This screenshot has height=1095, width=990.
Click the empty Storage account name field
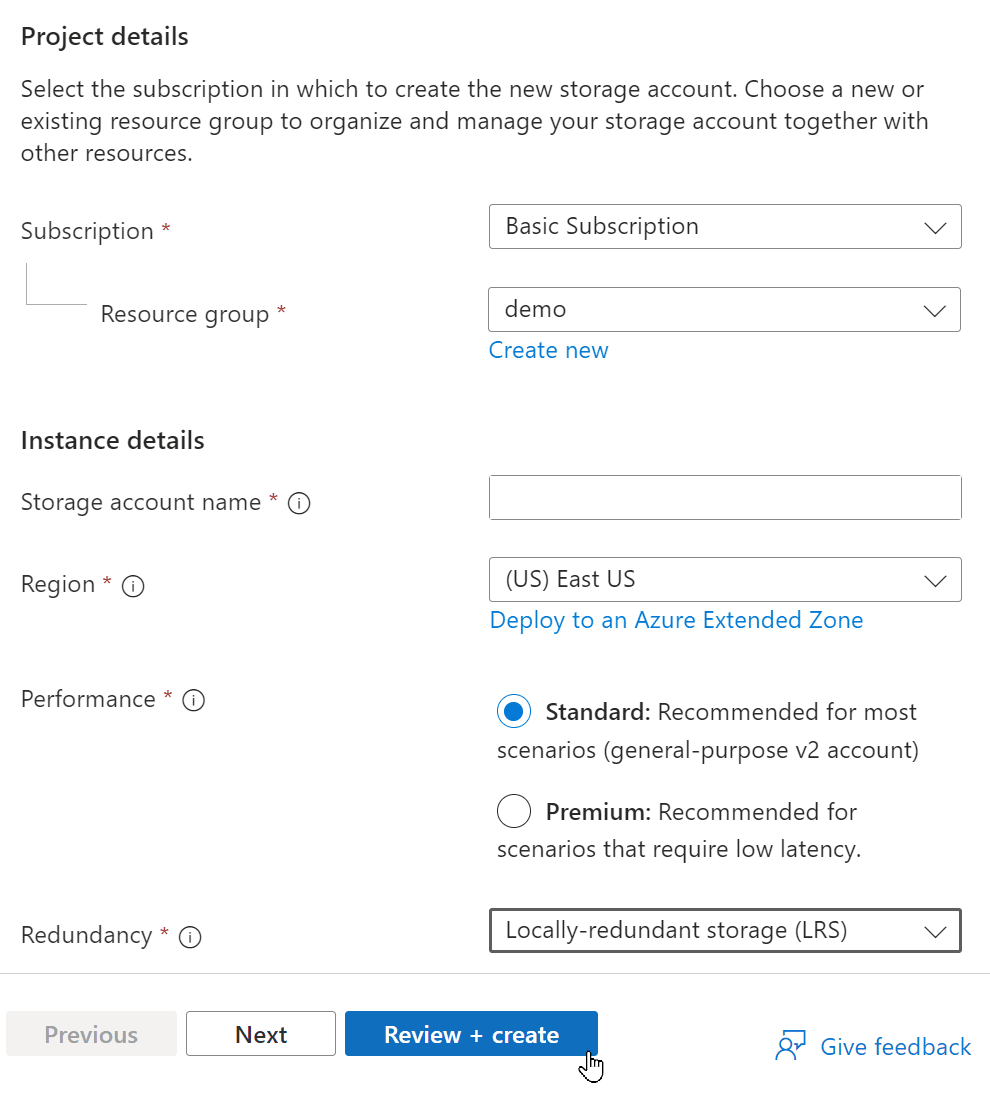click(x=724, y=497)
